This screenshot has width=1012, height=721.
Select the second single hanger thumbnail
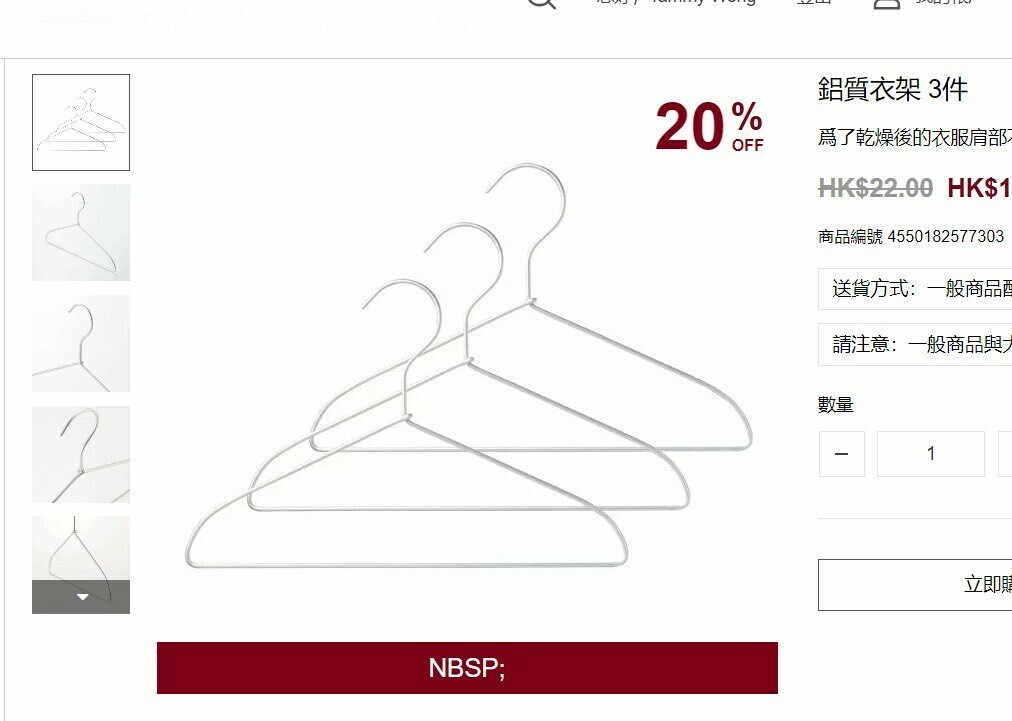point(81,232)
